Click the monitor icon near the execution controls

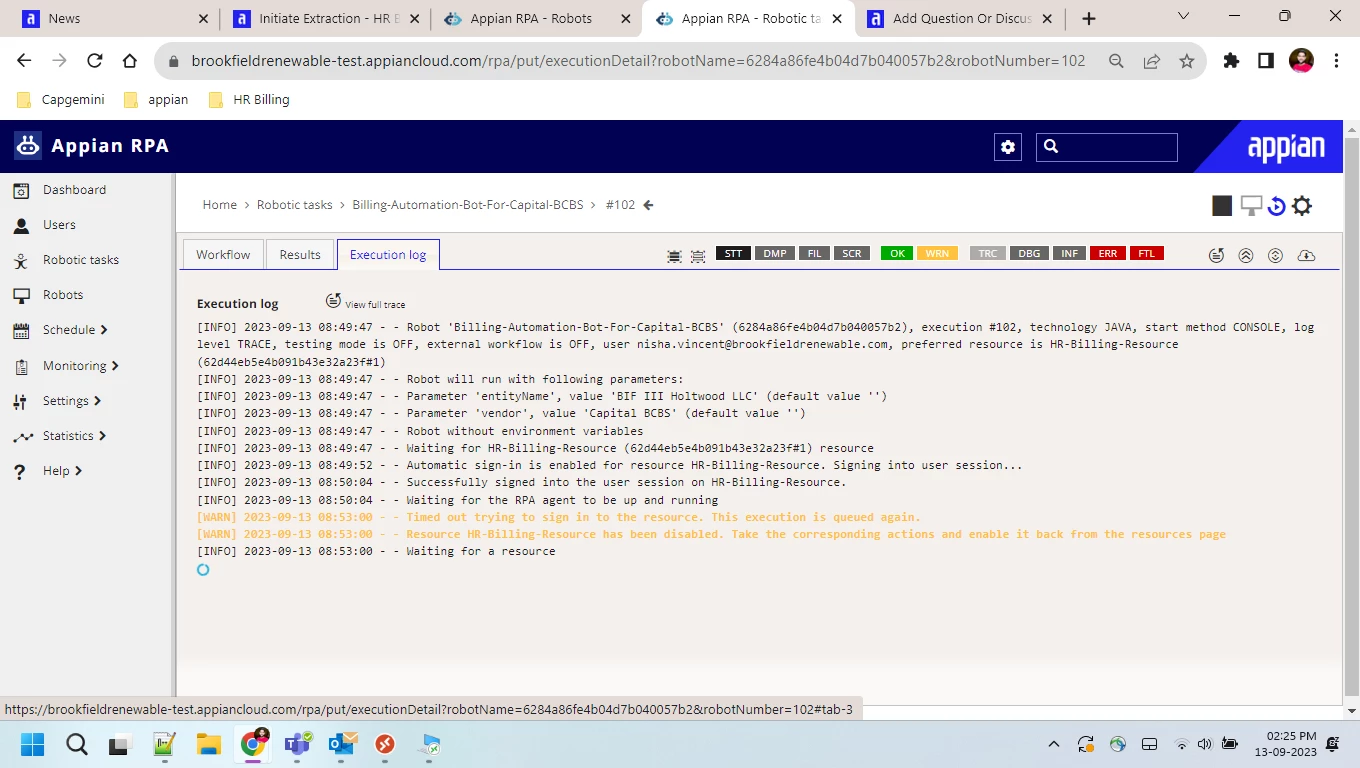(1251, 205)
